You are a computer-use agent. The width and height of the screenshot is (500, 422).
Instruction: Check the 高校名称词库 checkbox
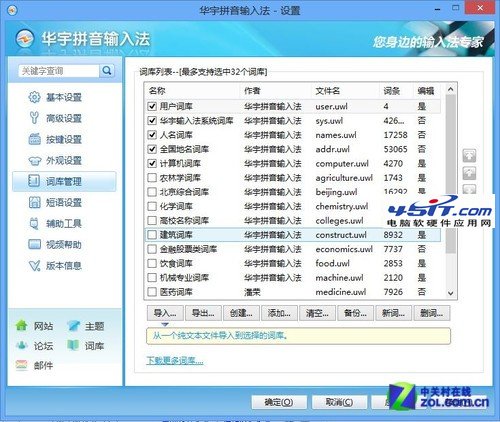(152, 221)
